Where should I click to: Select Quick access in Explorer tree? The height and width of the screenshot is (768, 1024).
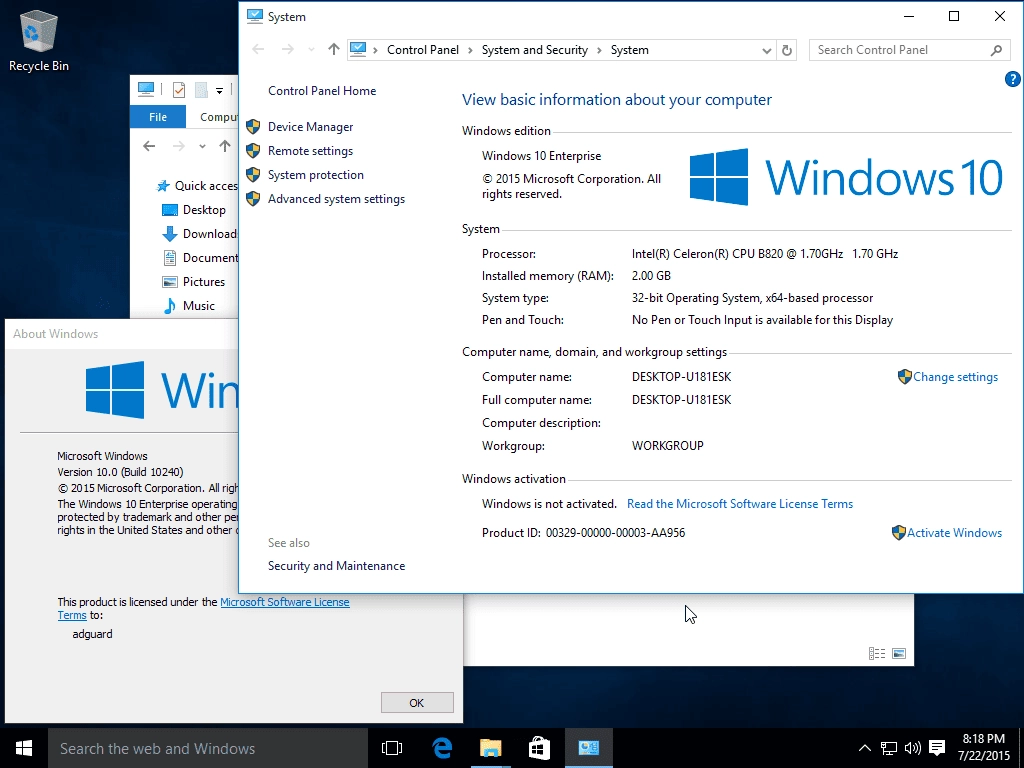tap(197, 186)
